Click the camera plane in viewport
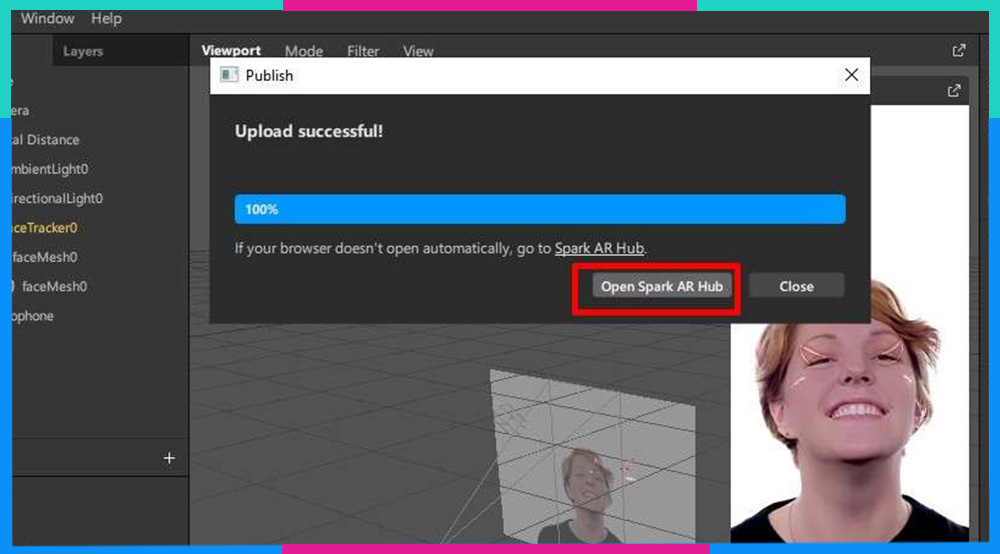 tap(593, 456)
